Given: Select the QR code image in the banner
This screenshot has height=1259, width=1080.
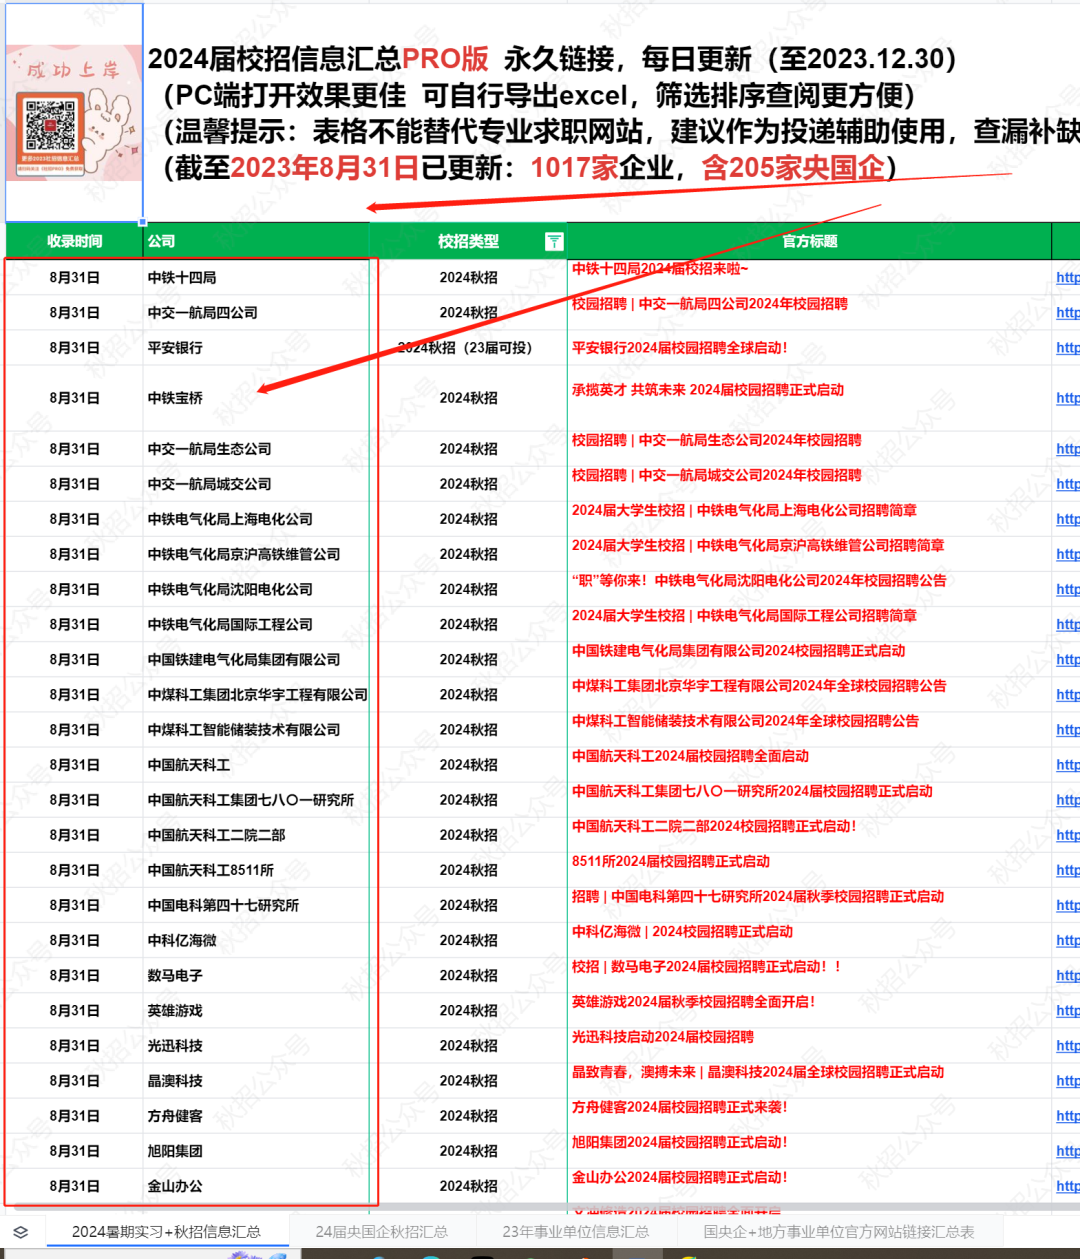Looking at the screenshot, I should coord(50,126).
